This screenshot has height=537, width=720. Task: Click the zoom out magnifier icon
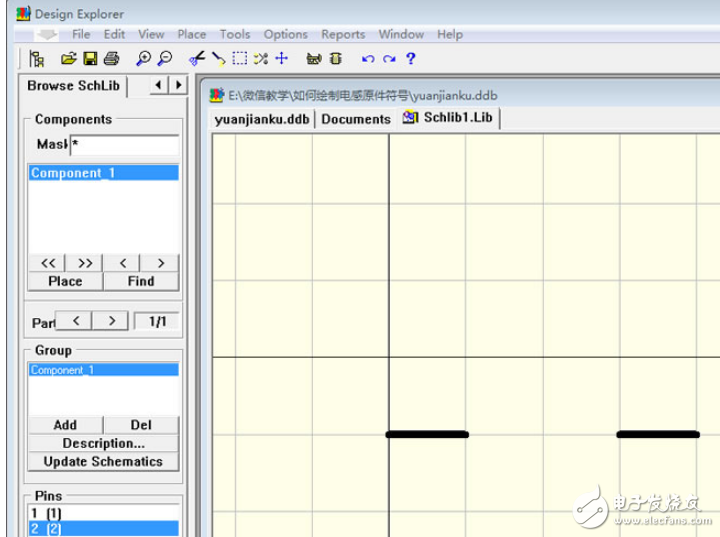tap(165, 59)
